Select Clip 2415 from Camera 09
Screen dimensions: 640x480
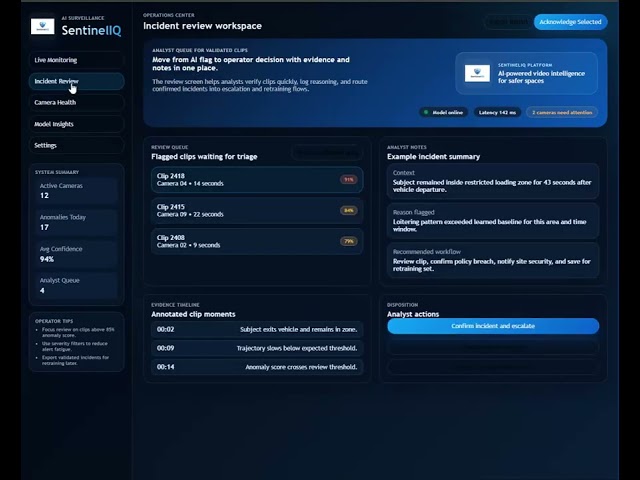click(x=257, y=211)
